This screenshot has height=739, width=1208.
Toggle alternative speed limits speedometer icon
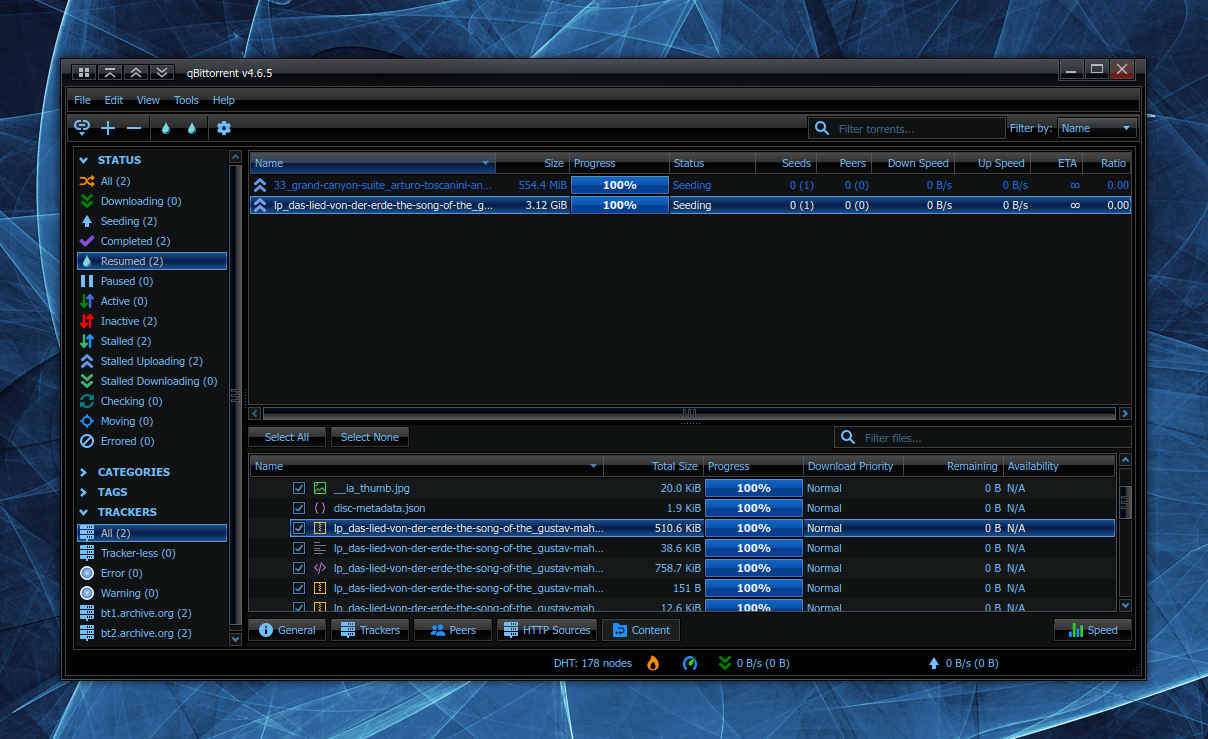[x=690, y=663]
